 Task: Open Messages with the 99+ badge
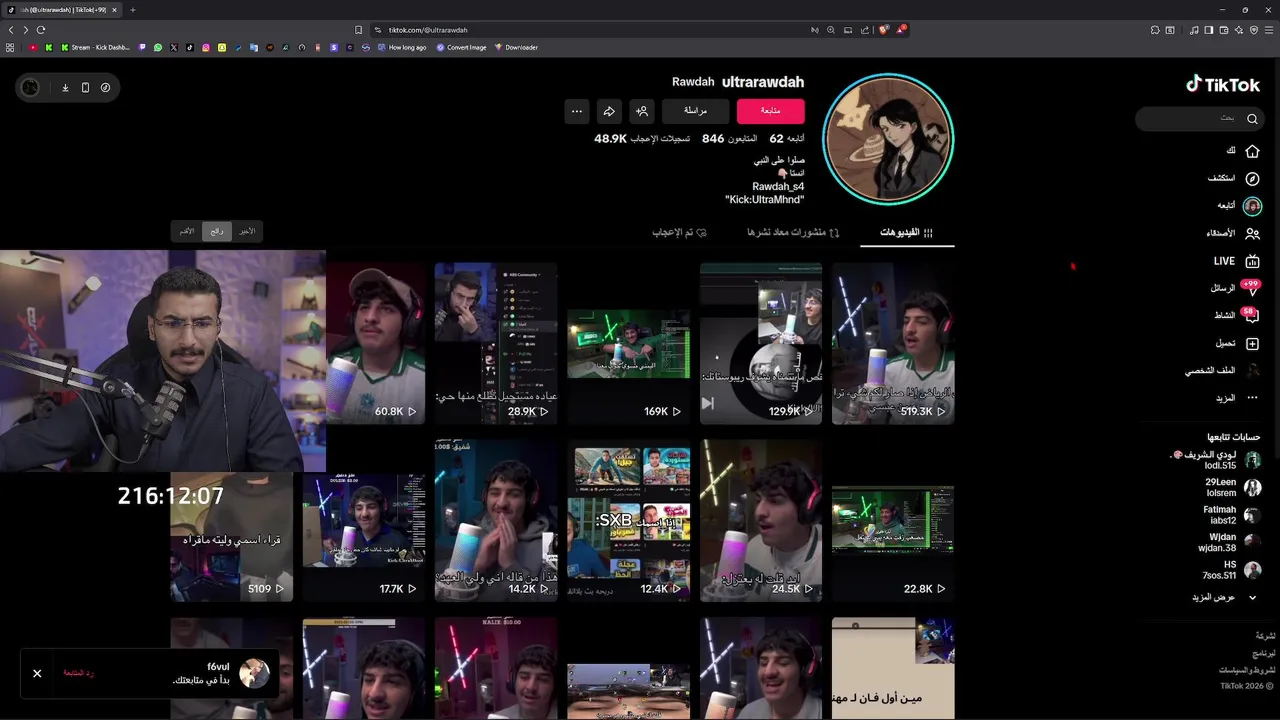pos(1235,288)
